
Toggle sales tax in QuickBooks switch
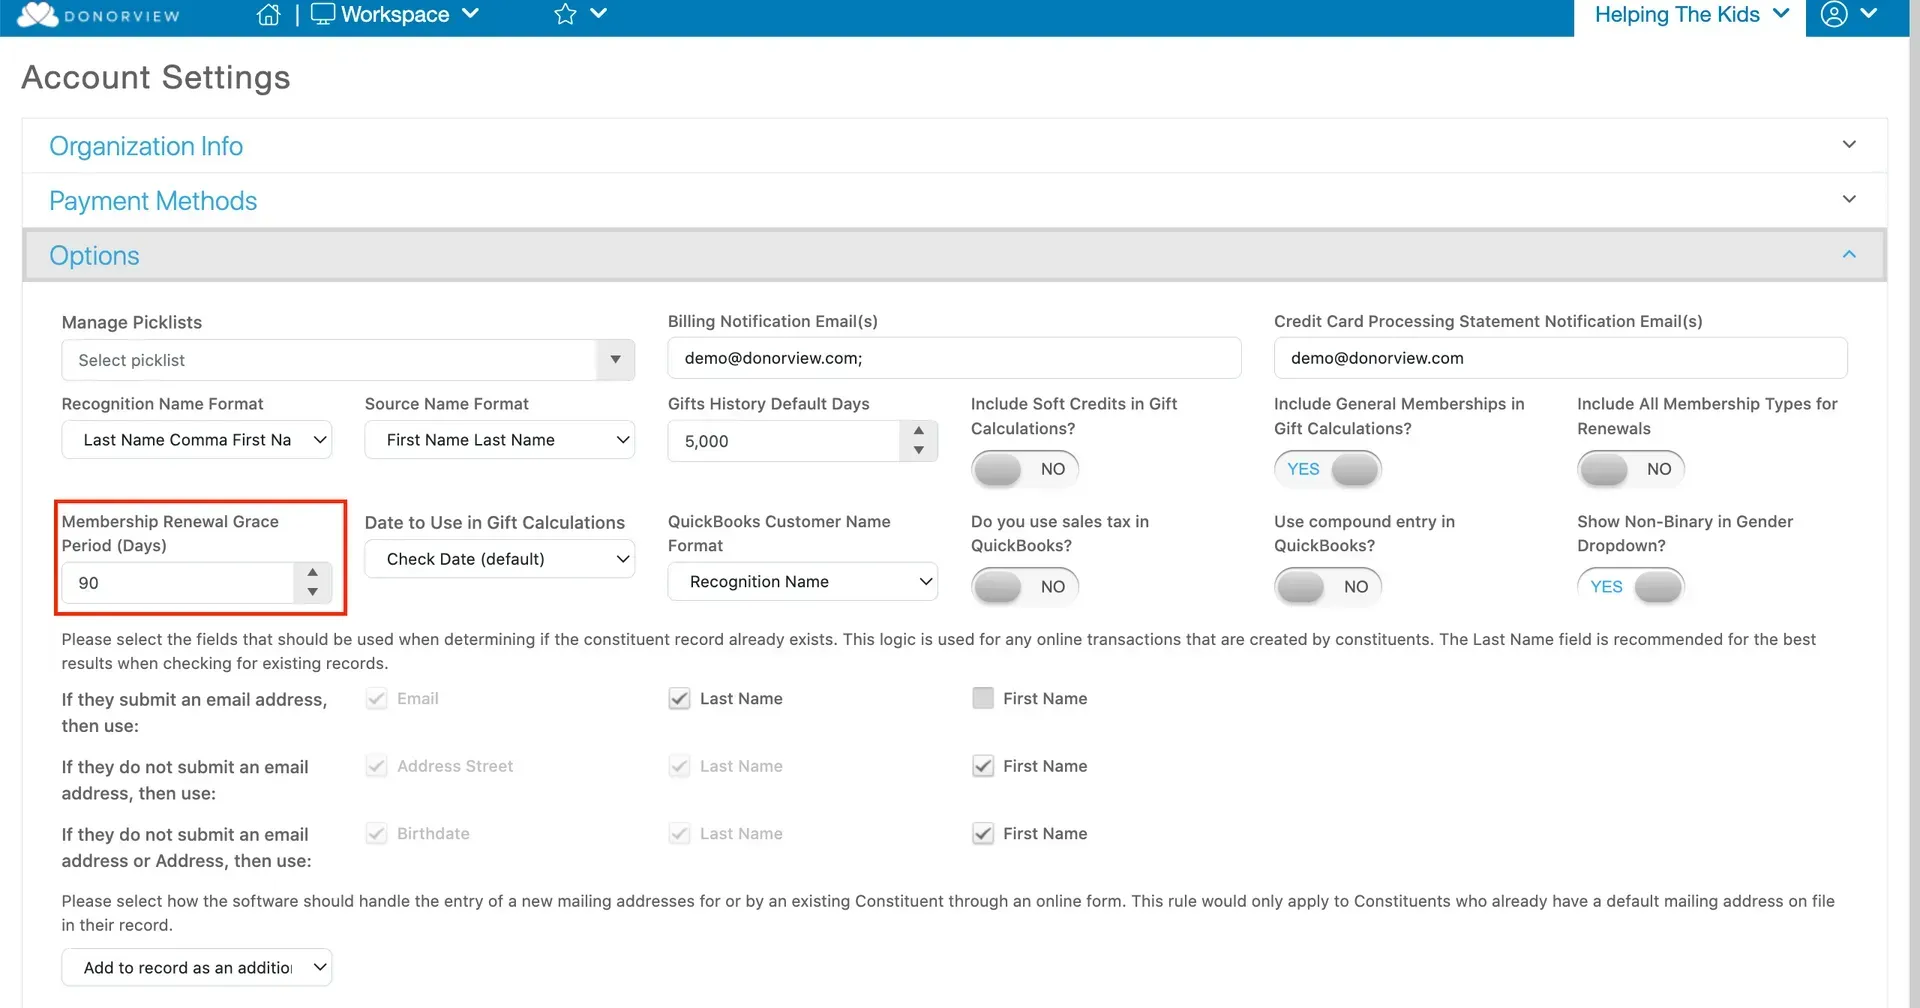tap(1025, 587)
